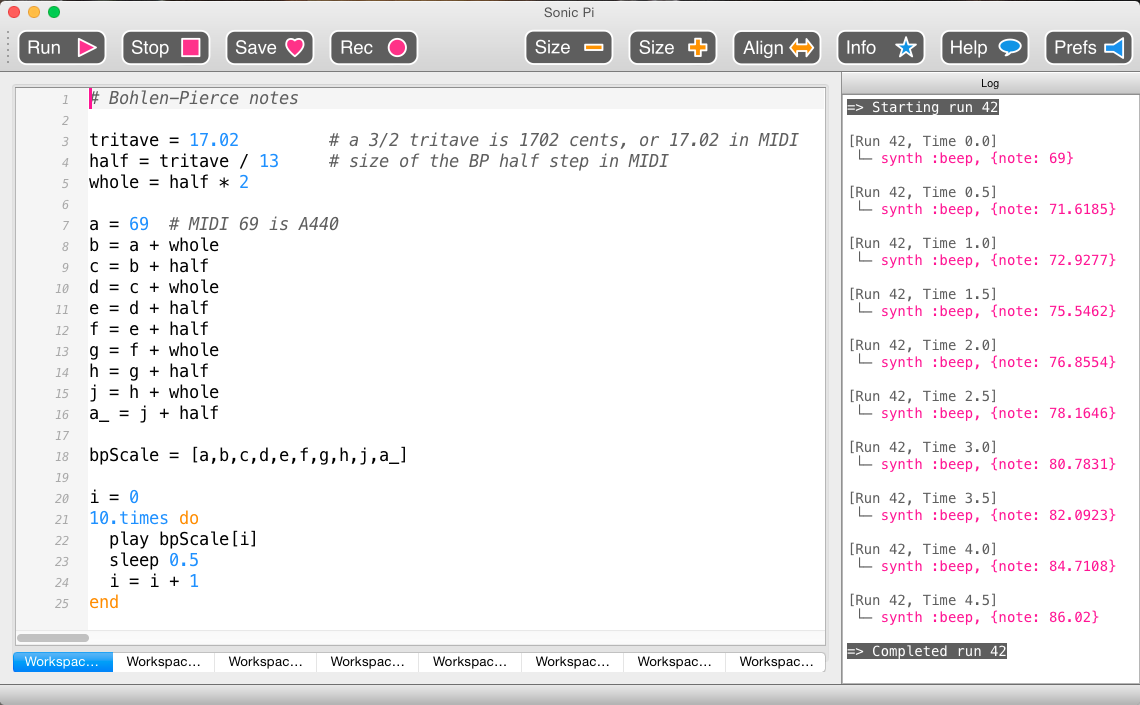Switch to the eighth Workspace tab

(776, 661)
